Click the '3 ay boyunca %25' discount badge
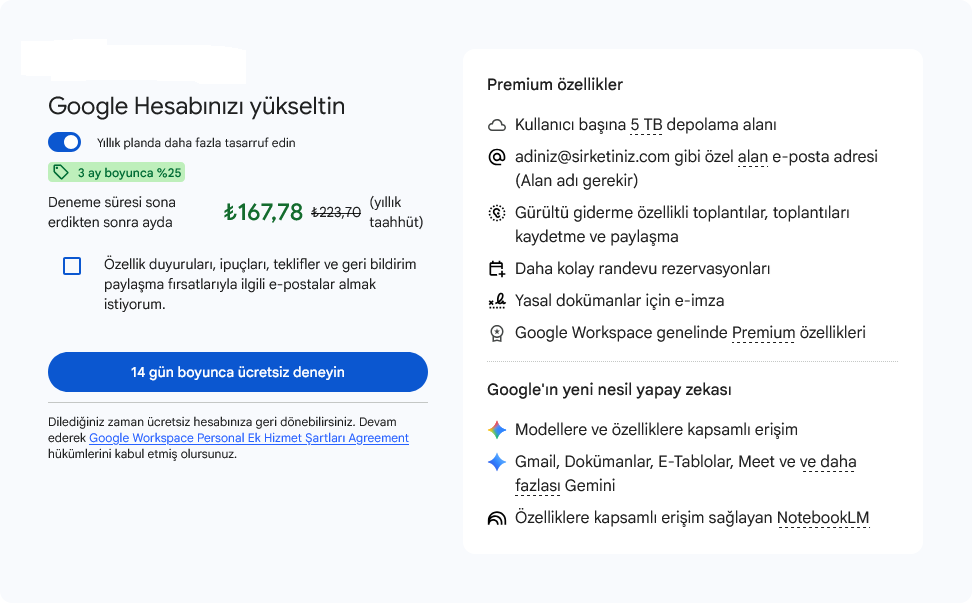Viewport: 972px width, 603px height. [x=117, y=172]
